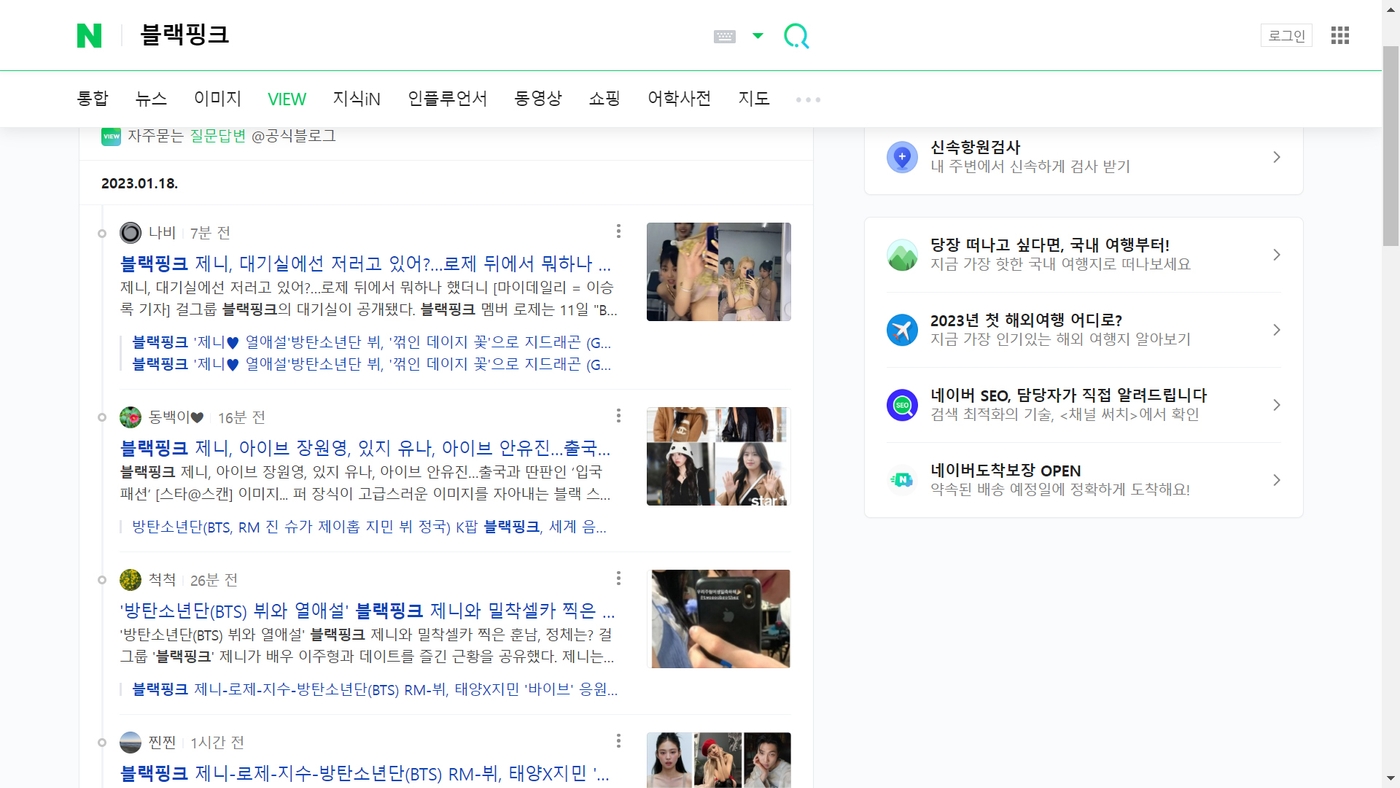
Task: Open 당장 떠나고 싶다면, 국내 여행부터 link
Action: pos(1050,245)
